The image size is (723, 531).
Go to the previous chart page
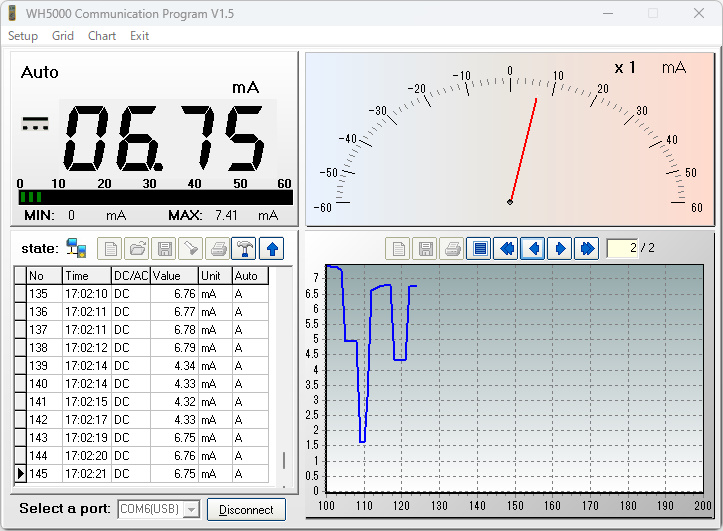[x=533, y=248]
